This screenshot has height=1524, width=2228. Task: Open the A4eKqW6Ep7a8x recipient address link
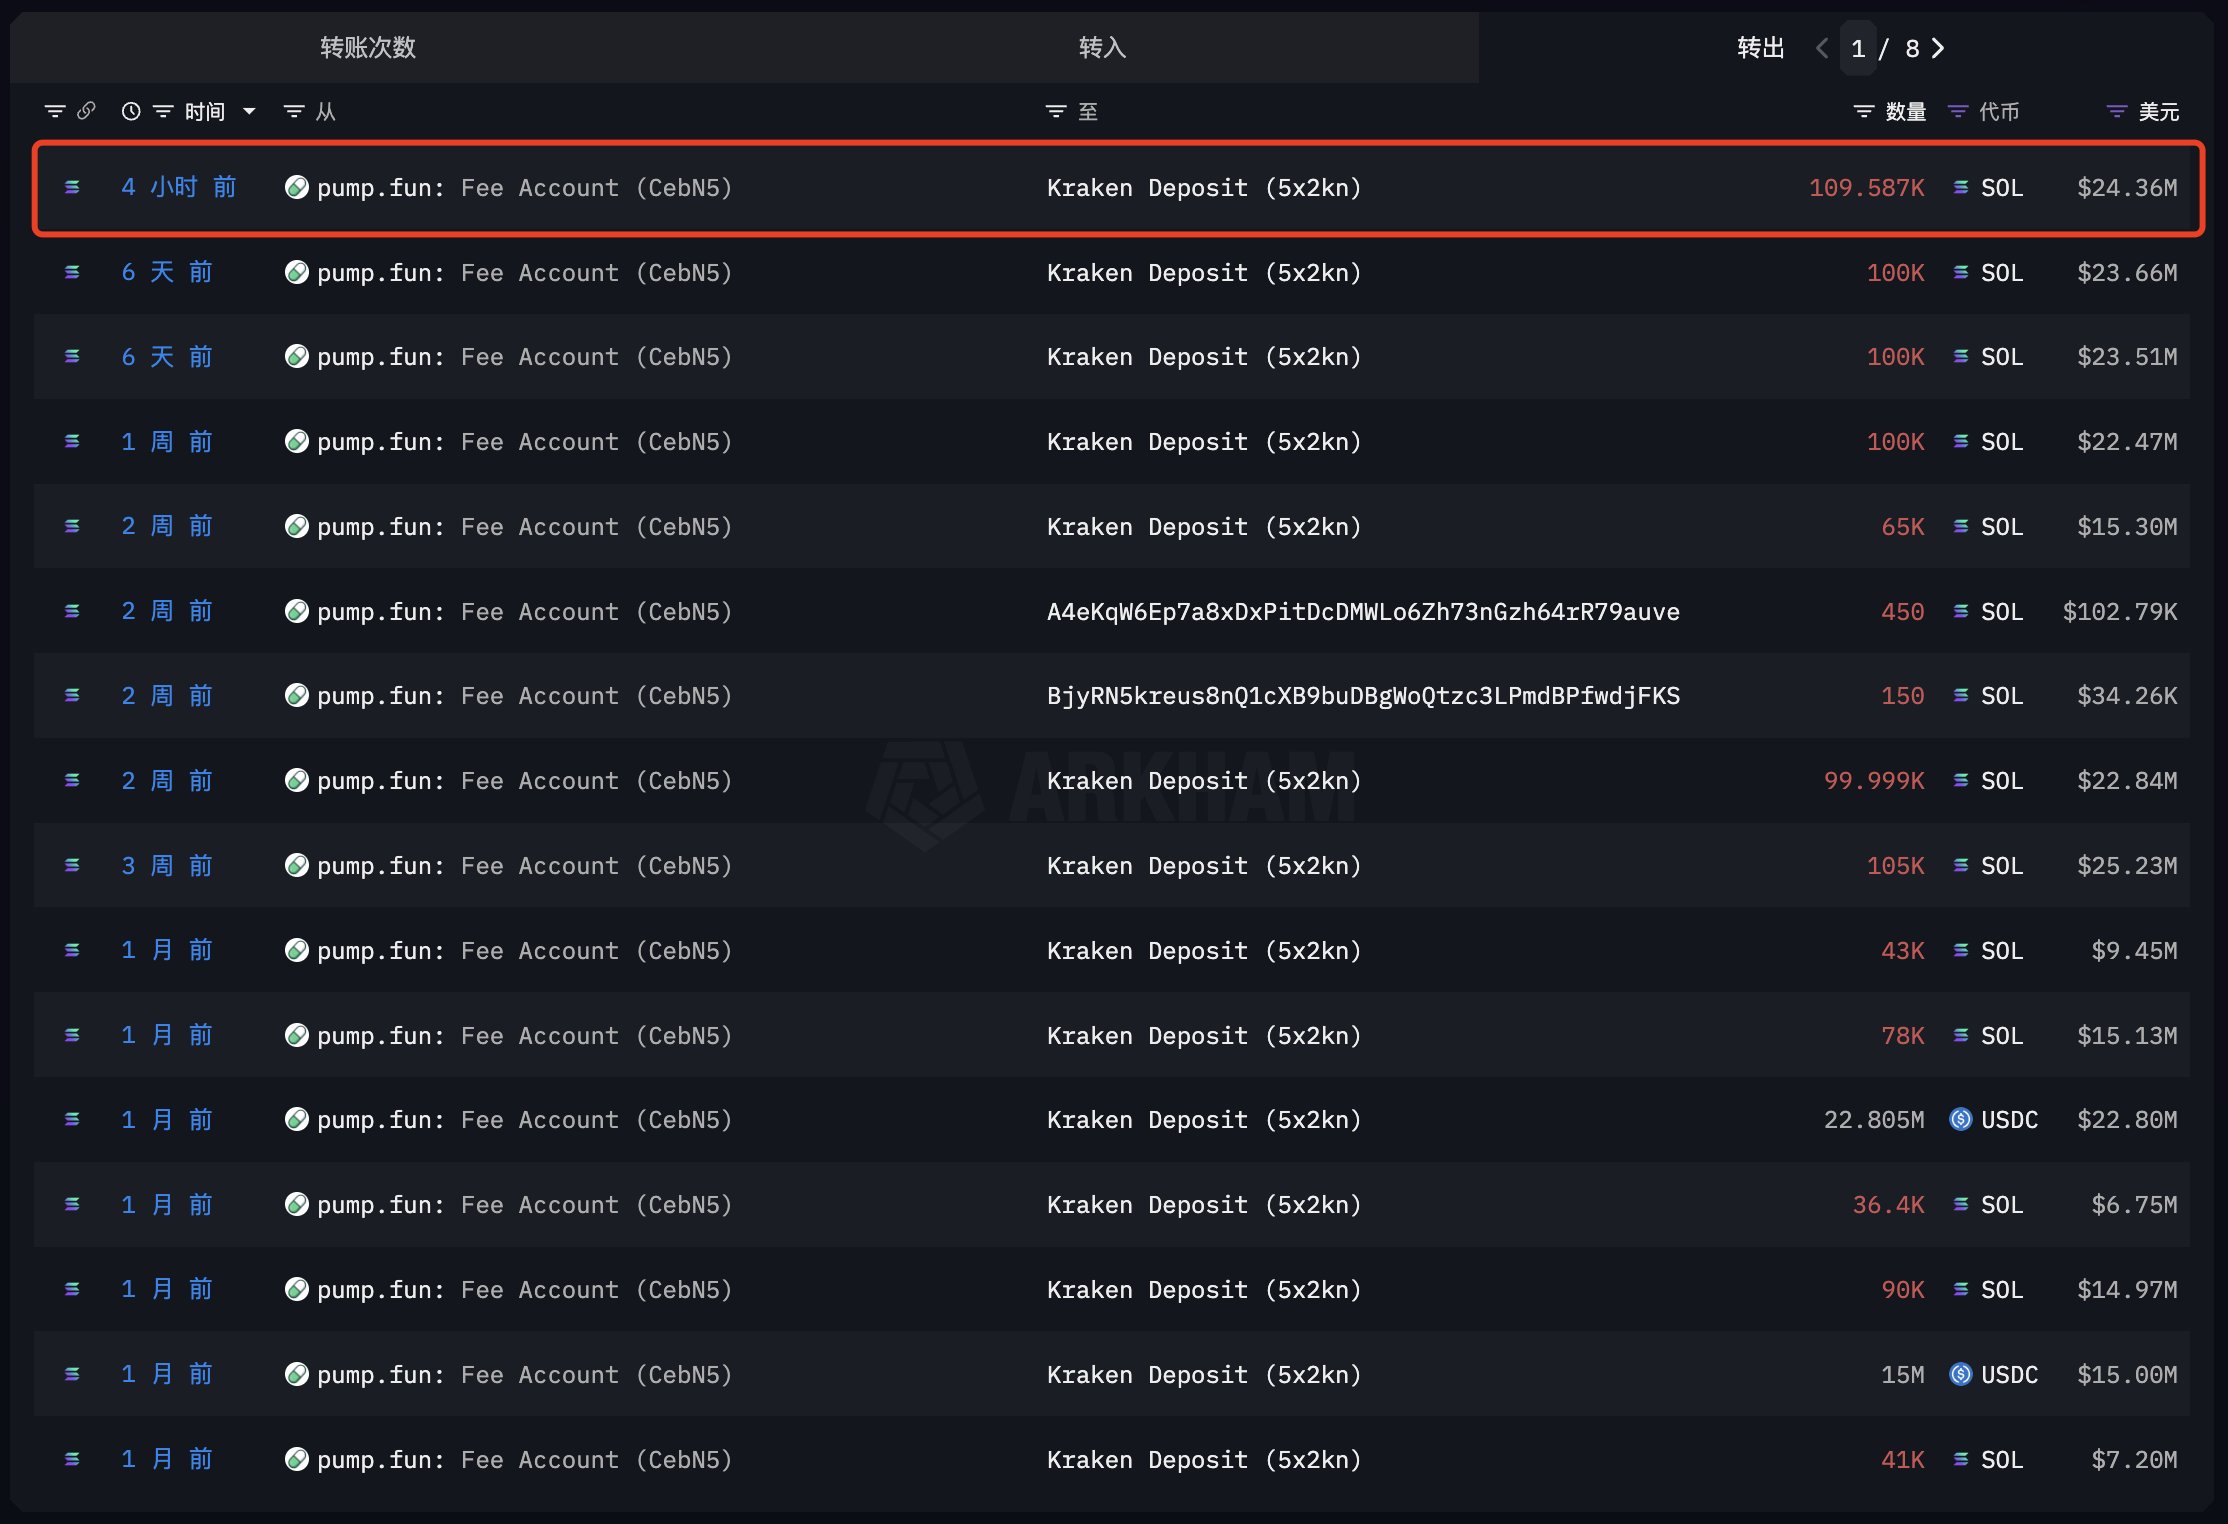[1362, 611]
